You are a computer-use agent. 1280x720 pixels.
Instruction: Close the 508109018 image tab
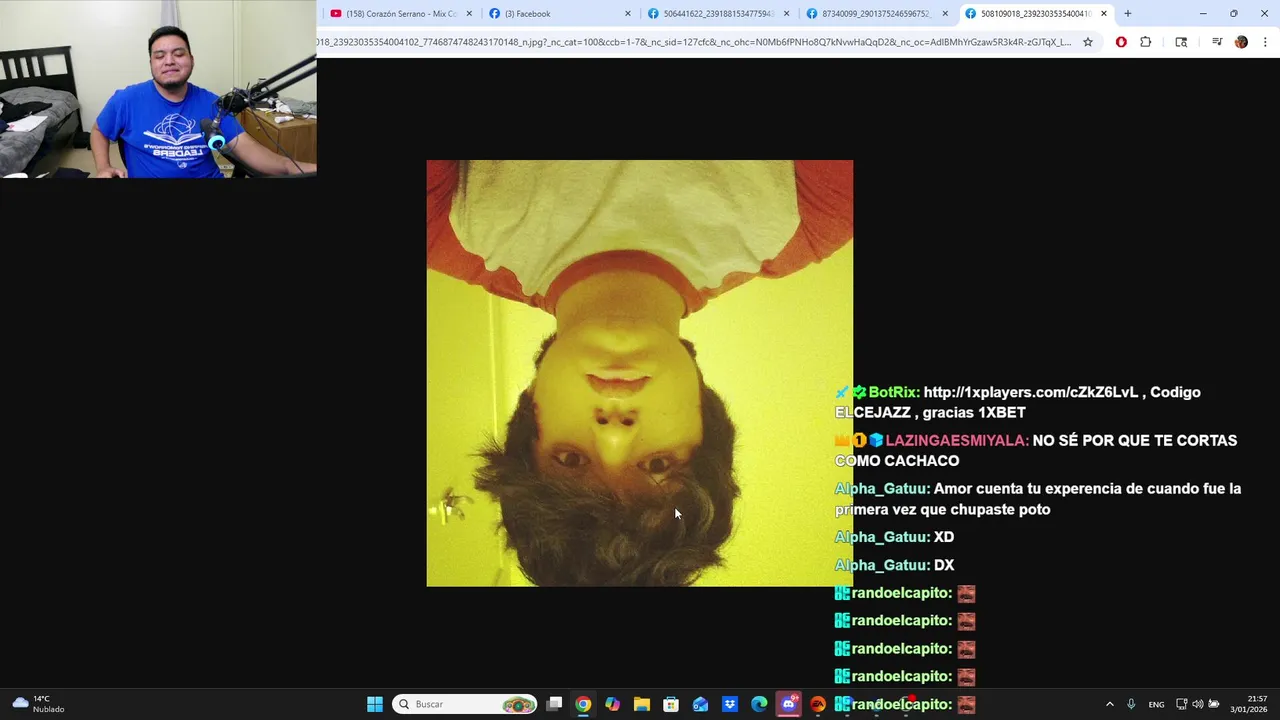tap(1104, 14)
